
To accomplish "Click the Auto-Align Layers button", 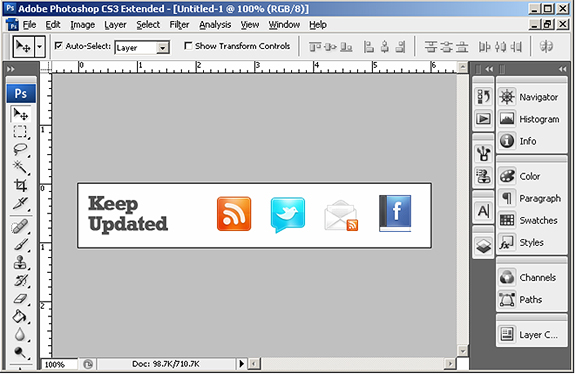I will coord(546,47).
